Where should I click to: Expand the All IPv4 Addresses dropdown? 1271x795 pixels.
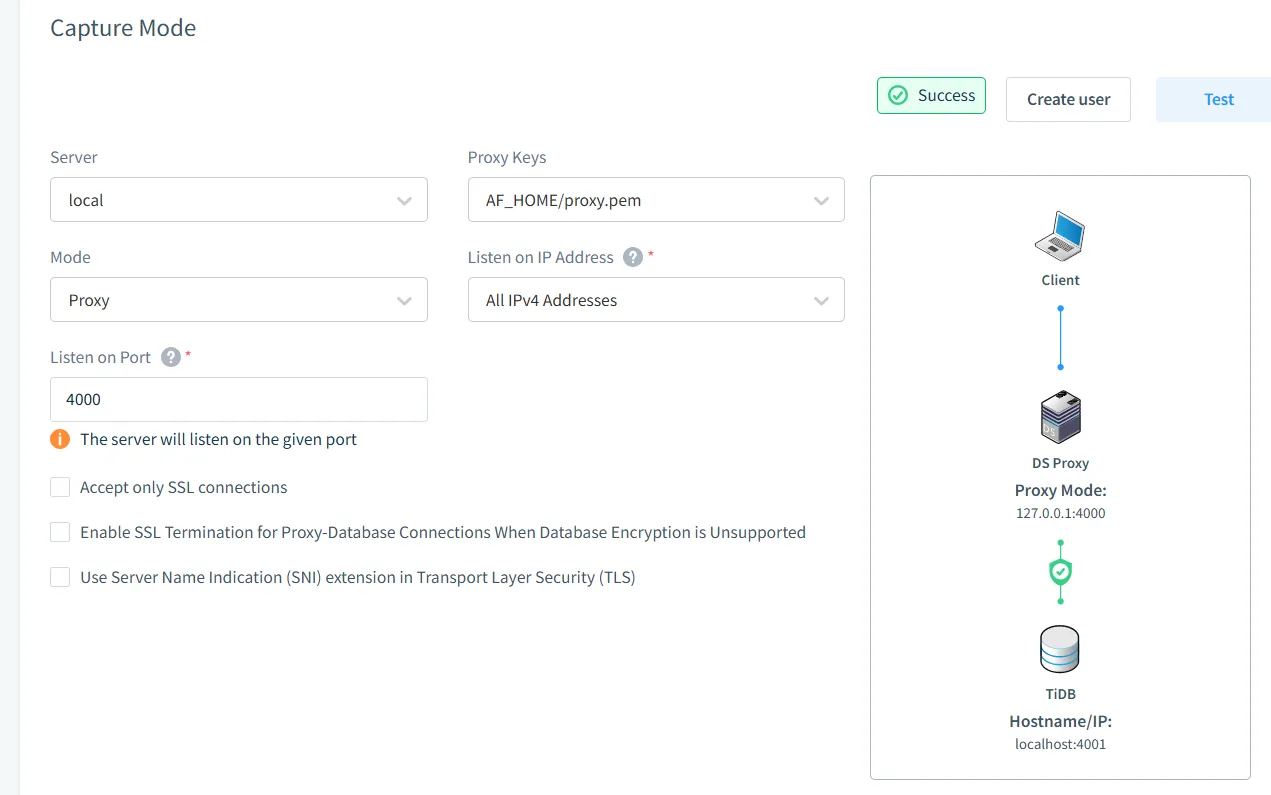(x=655, y=300)
